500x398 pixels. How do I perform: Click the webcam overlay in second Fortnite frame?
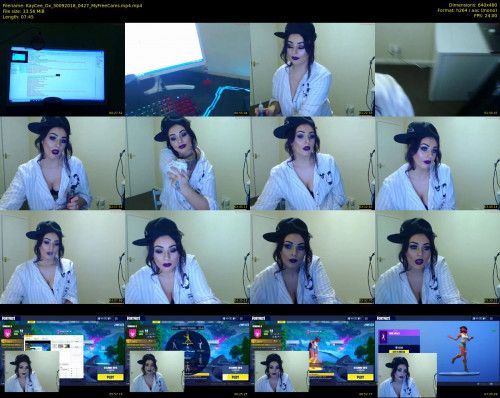157,371
